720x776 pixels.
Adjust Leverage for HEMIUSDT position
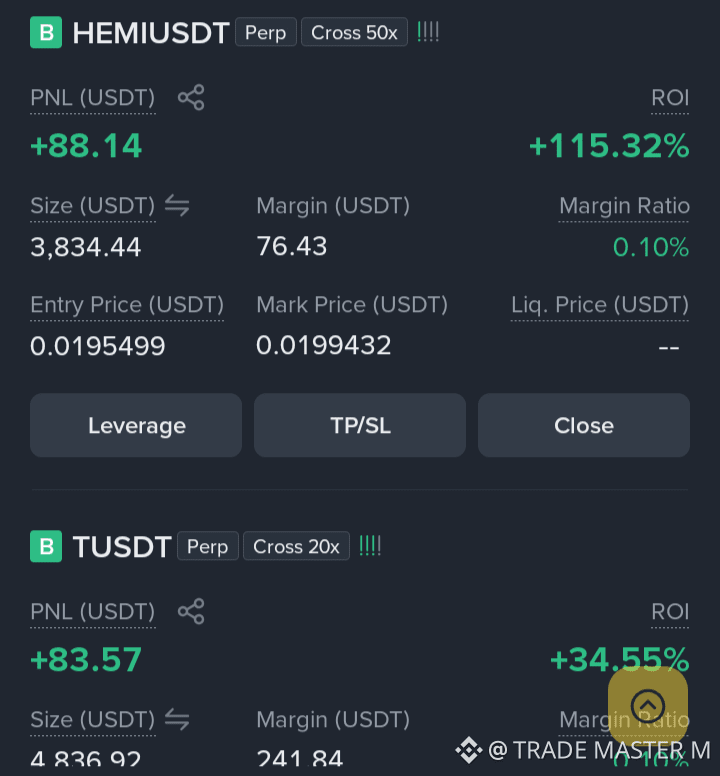(x=136, y=425)
